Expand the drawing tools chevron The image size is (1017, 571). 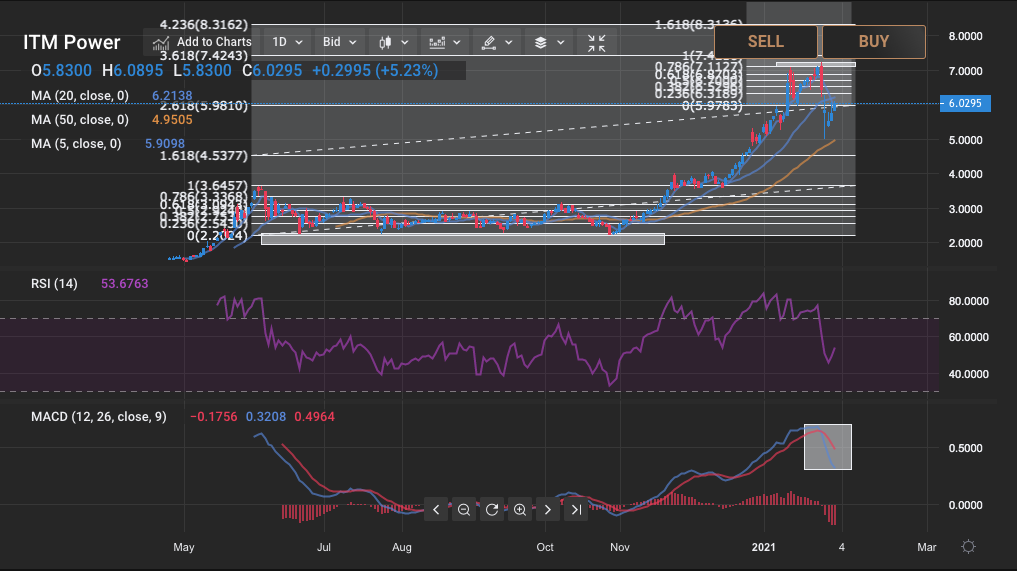[508, 42]
